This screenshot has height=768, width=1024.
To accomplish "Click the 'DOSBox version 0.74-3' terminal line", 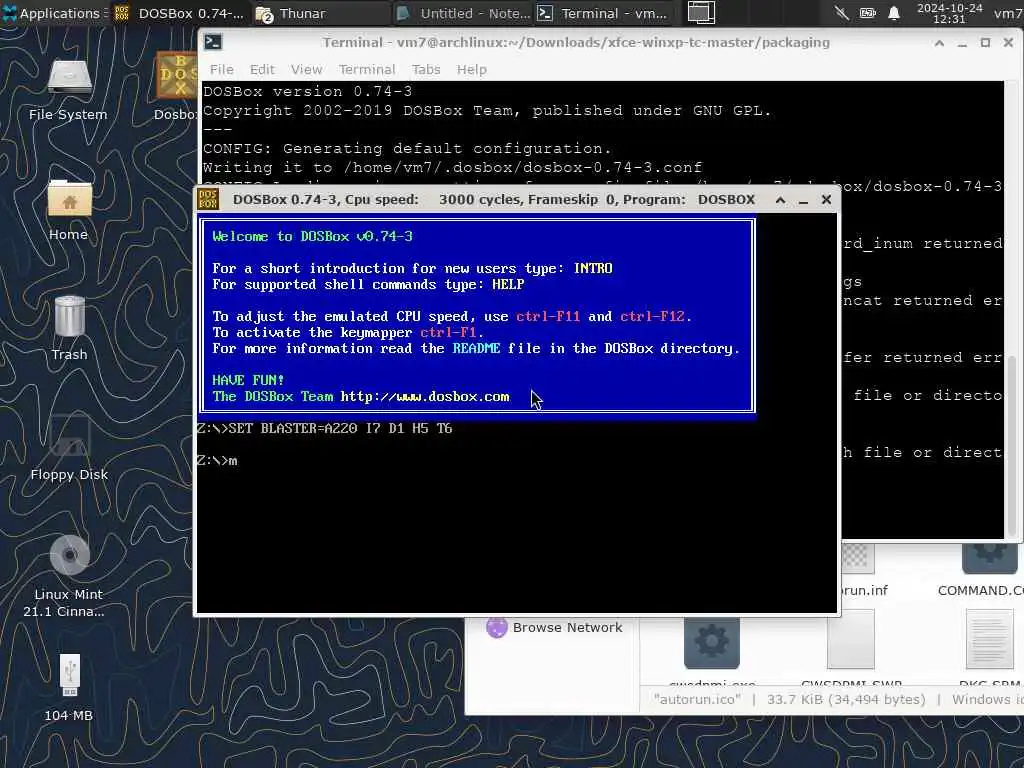I will pos(308,91).
